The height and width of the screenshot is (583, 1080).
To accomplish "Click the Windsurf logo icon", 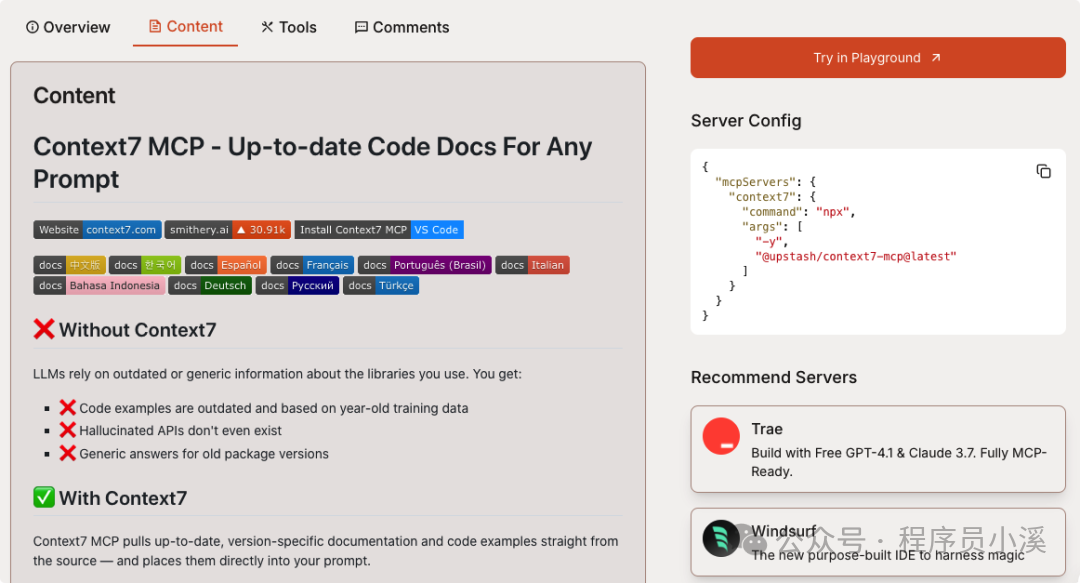I will coord(721,538).
